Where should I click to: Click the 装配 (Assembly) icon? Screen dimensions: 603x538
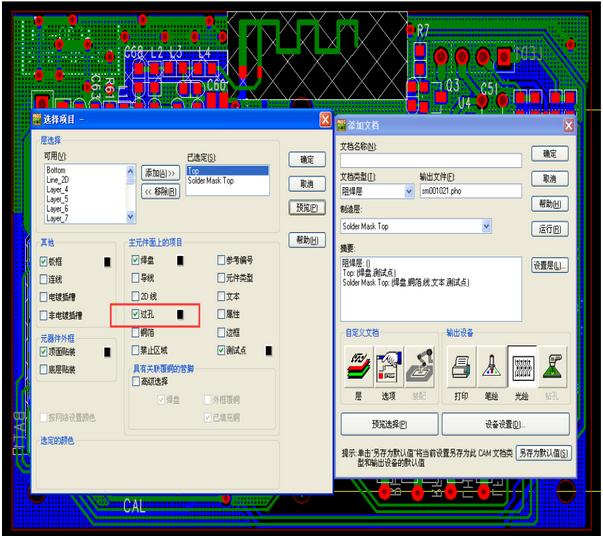click(419, 370)
